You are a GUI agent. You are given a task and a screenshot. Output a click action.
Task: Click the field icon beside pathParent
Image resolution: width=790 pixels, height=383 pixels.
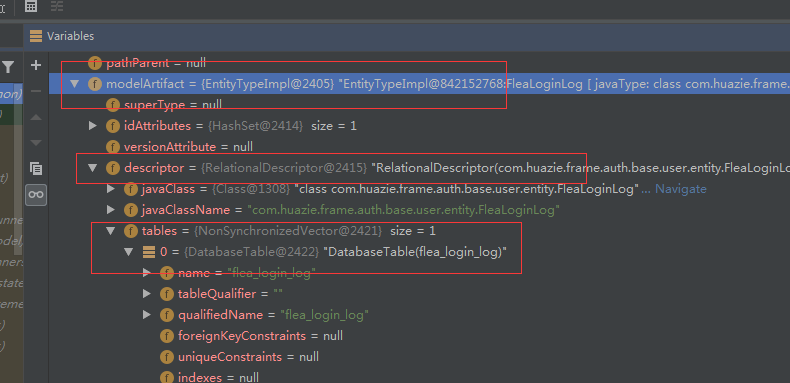94,63
